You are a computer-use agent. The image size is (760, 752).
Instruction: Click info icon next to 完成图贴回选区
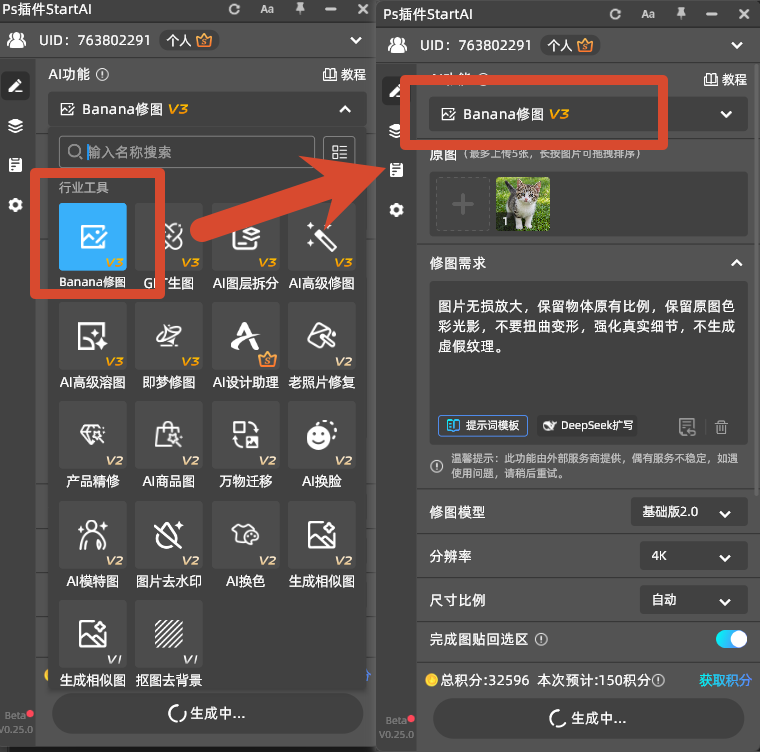click(x=541, y=640)
